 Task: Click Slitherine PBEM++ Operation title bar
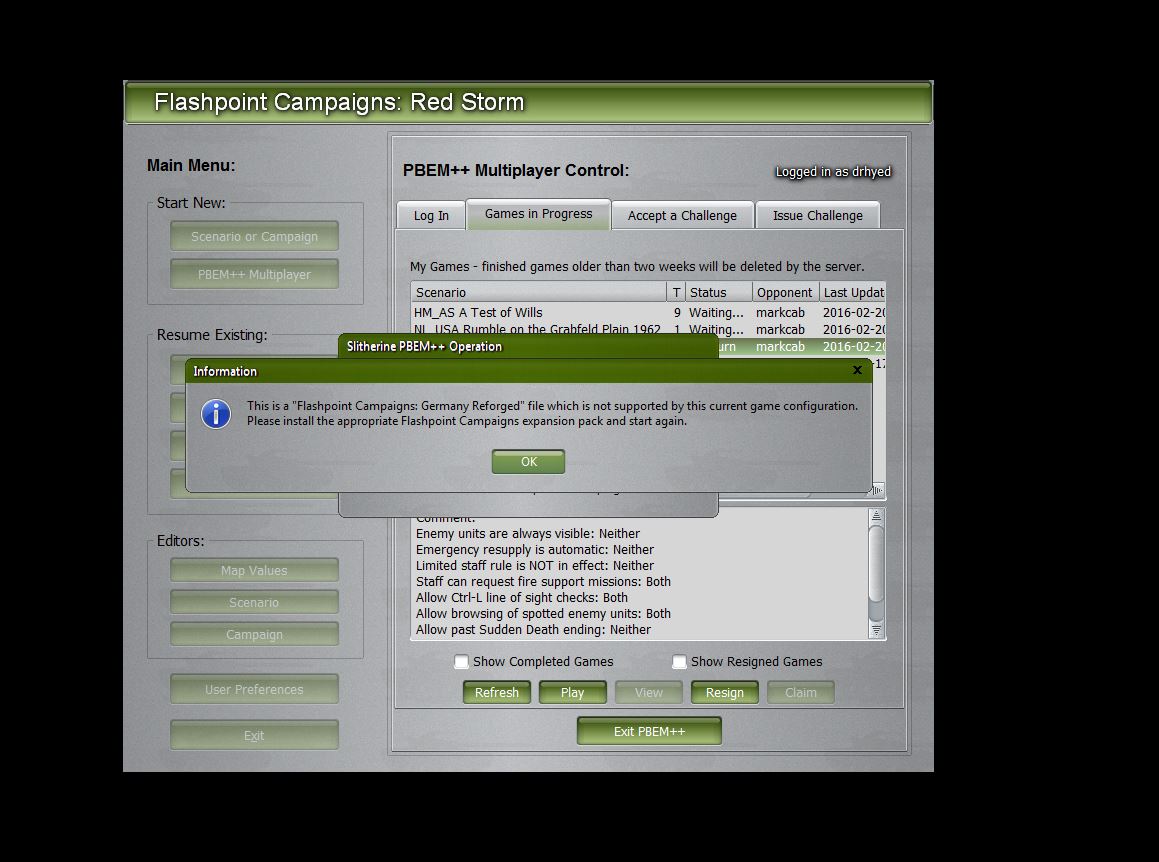[x=528, y=346]
